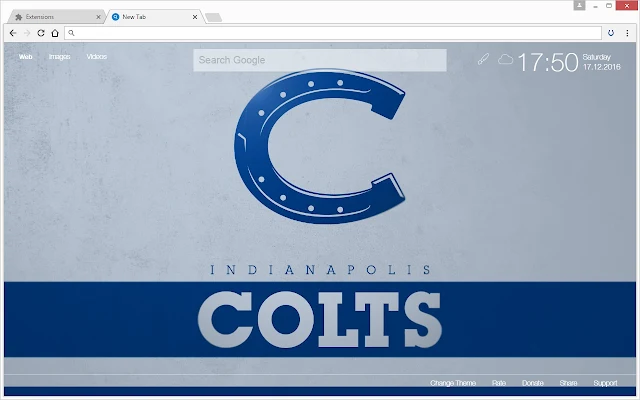
Task: Open a new tab with the tab button
Action: tap(213, 18)
